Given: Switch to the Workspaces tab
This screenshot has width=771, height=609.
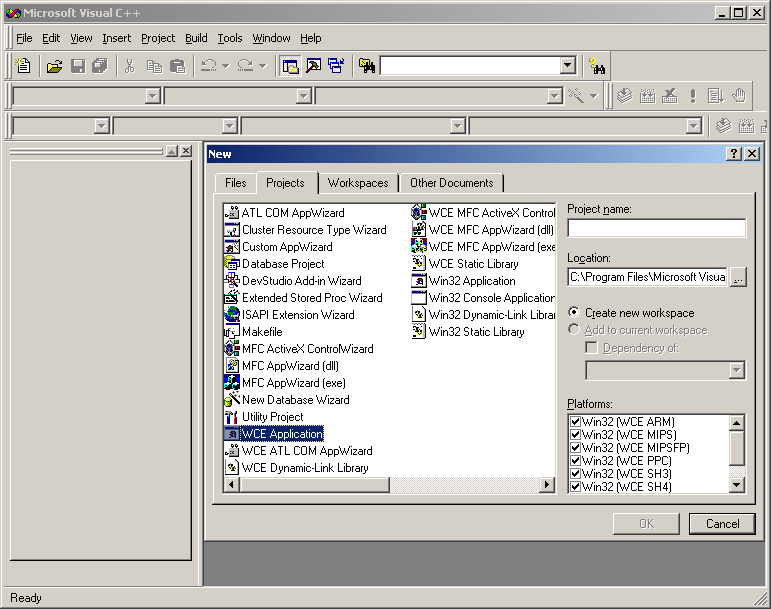Looking at the screenshot, I should point(358,183).
